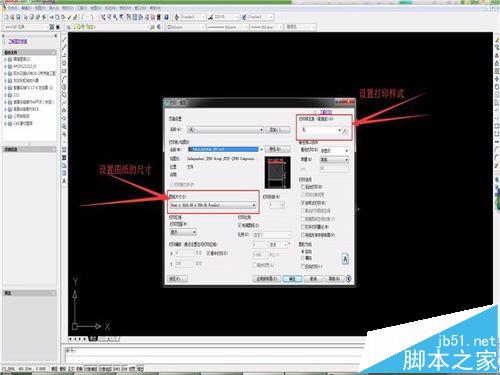Screen dimensions: 500x375
Task: Click the Save toolbar icon
Action: [x=18, y=17]
